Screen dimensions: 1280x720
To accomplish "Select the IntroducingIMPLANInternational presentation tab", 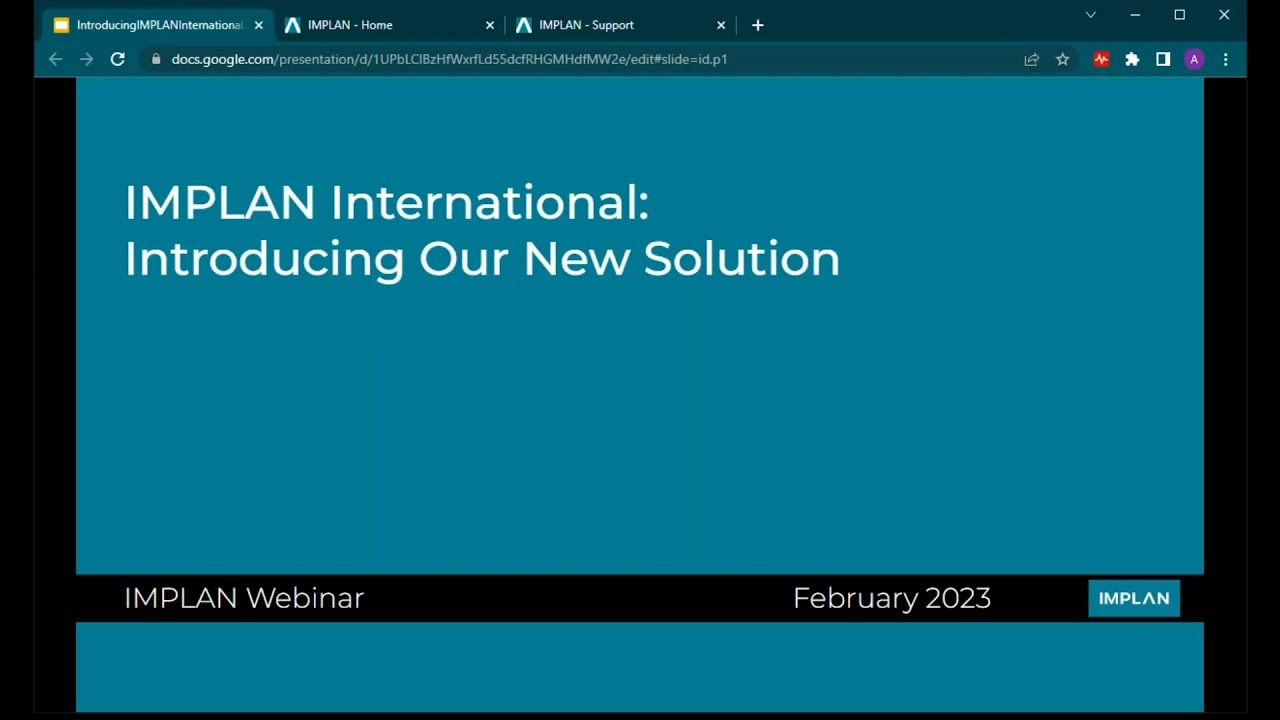I will coord(160,25).
